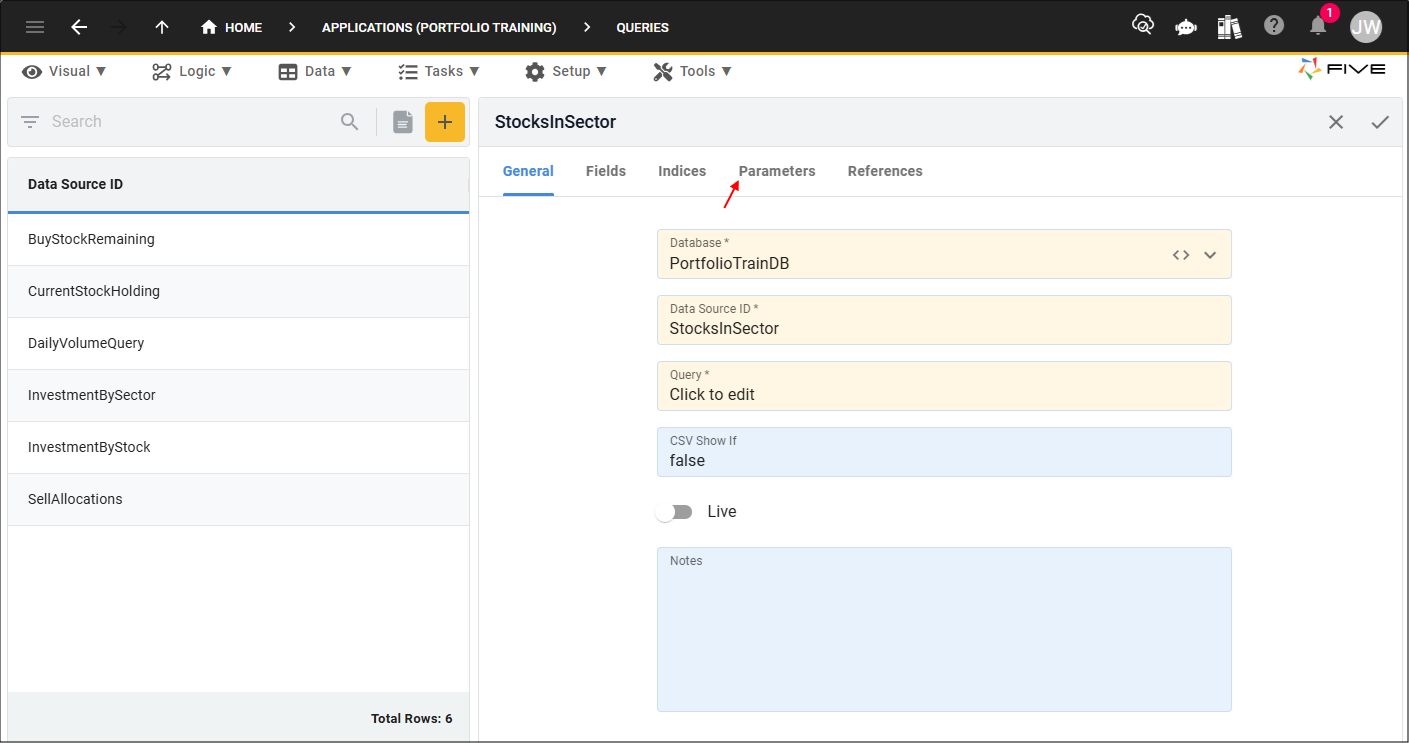Select the BuyStockRemaining row

(238, 239)
